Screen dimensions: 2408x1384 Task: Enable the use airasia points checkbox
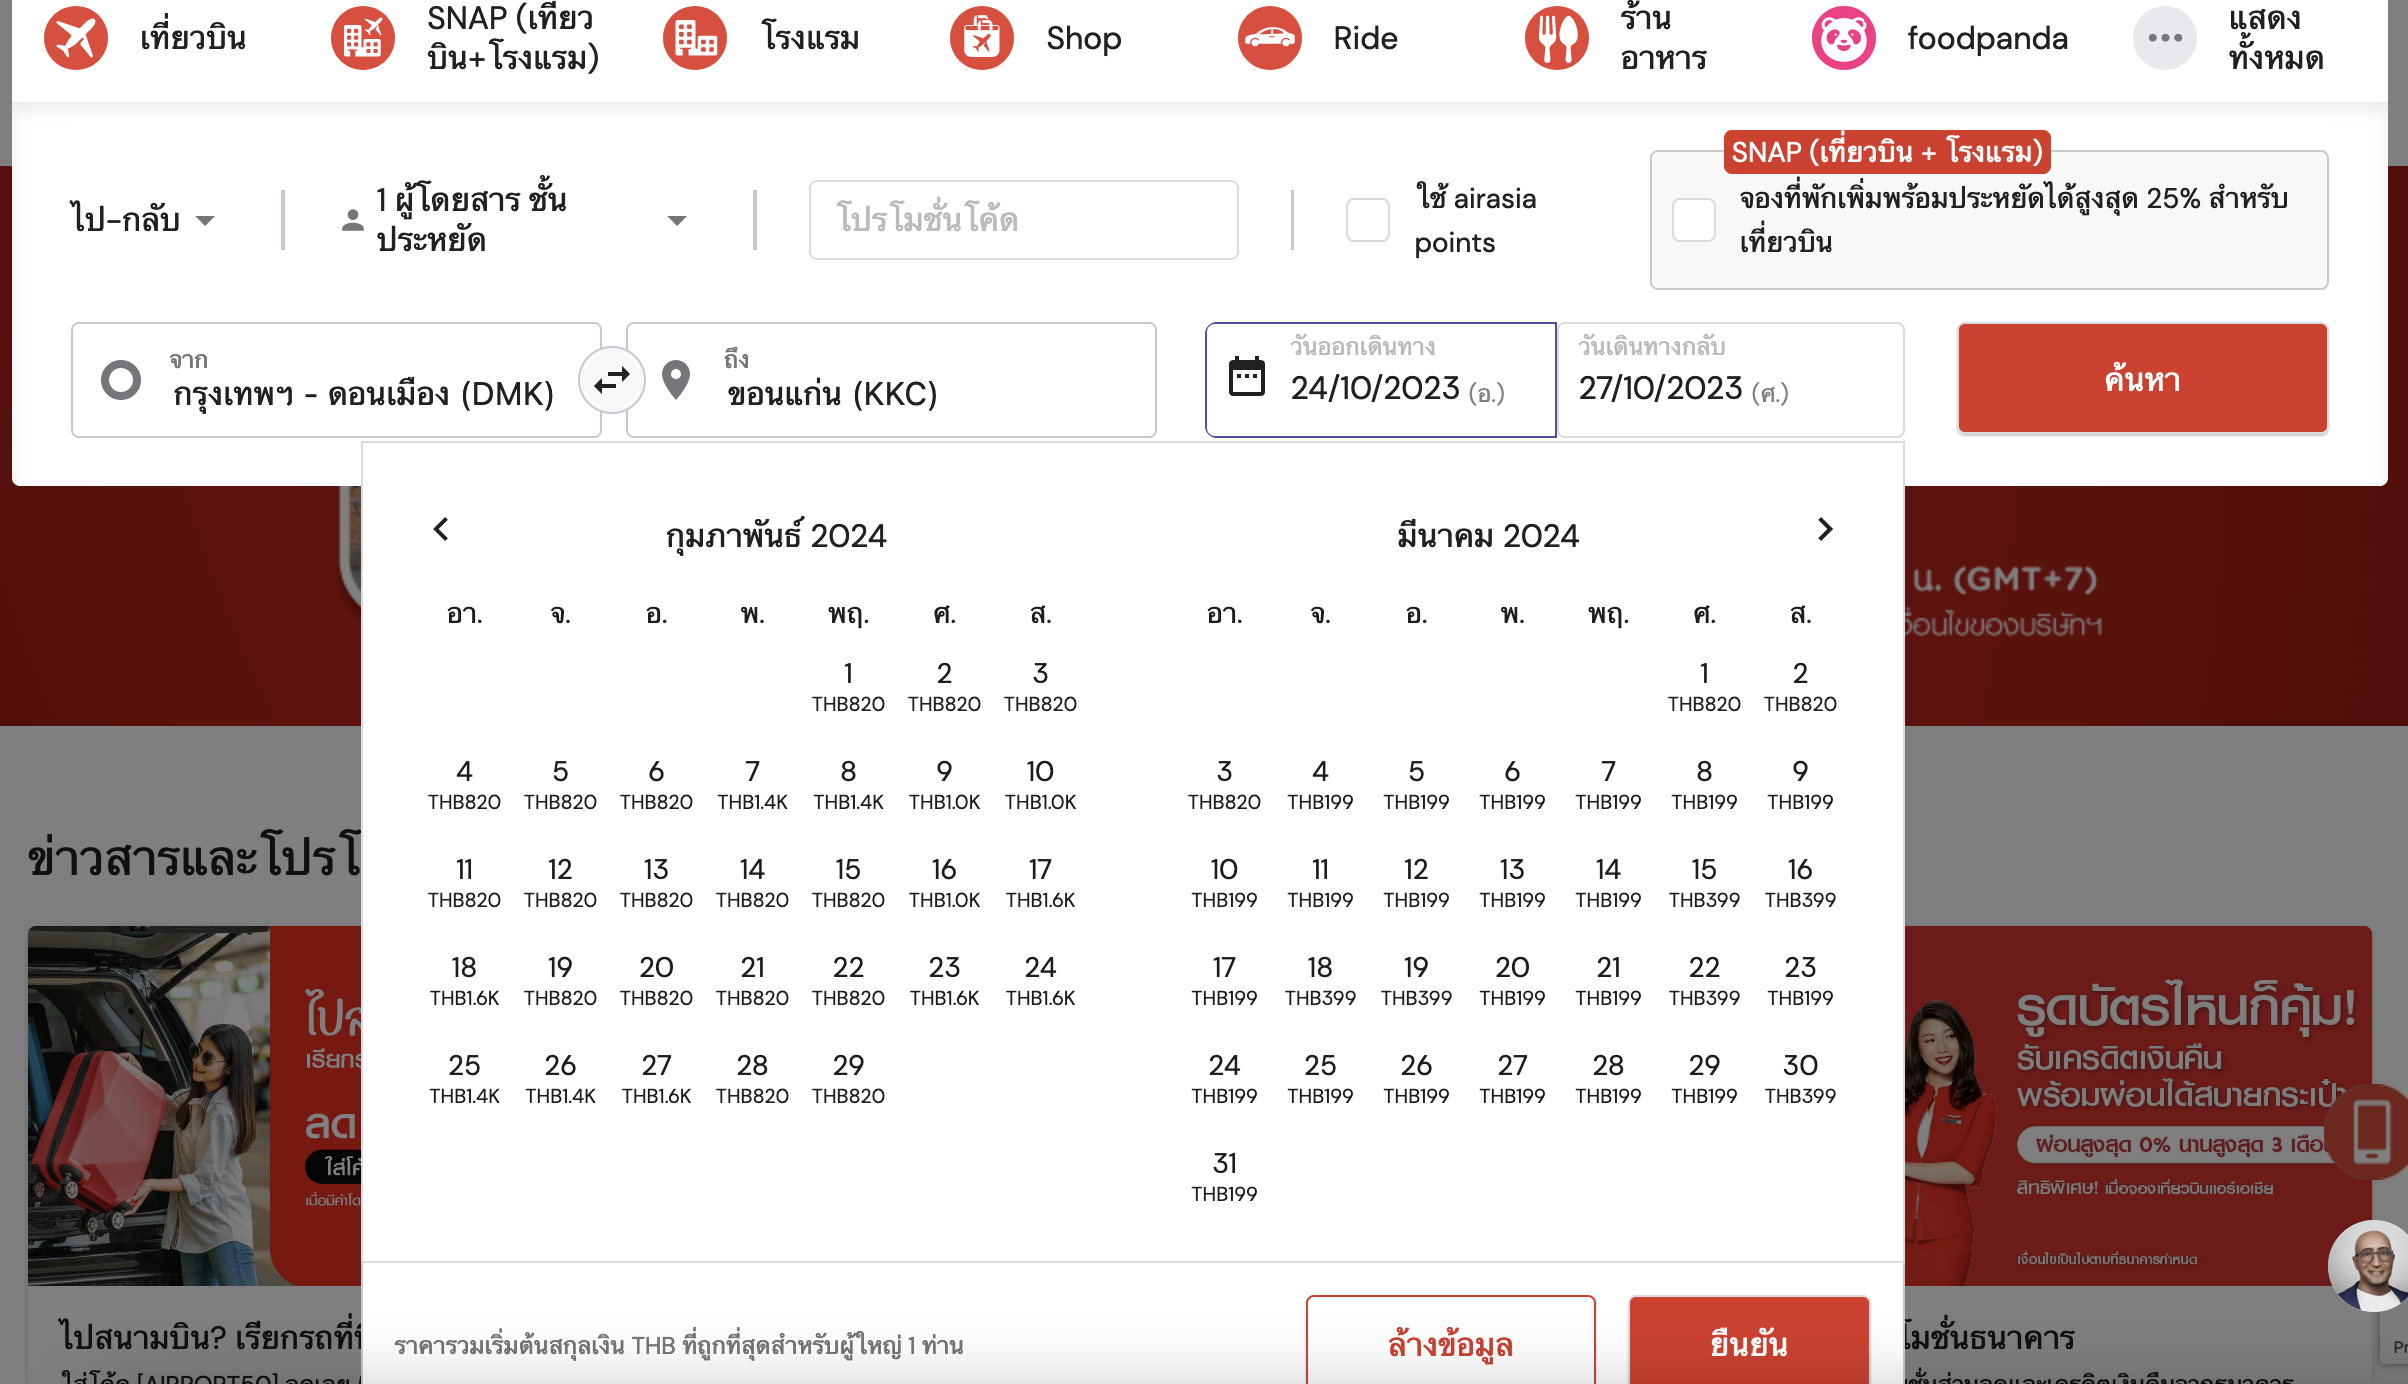tap(1367, 220)
